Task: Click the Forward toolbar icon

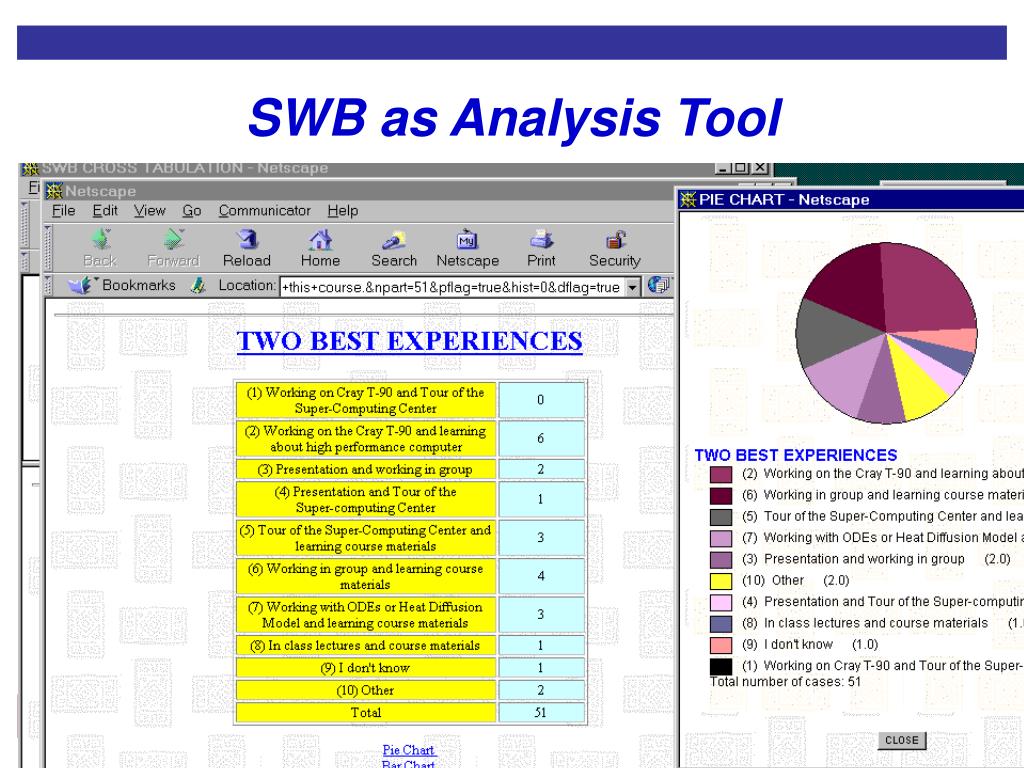Action: tap(173, 239)
